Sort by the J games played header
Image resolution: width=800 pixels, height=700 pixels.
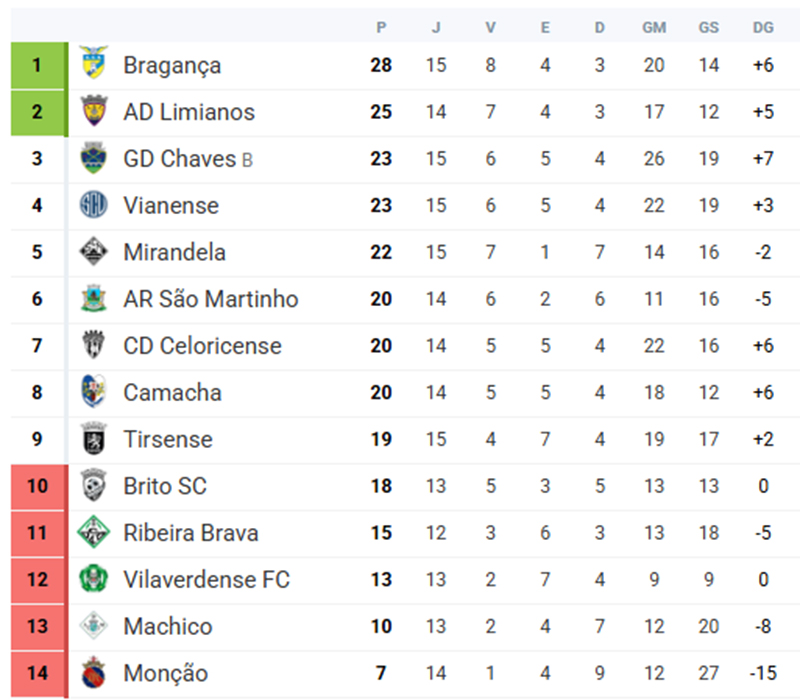436,27
